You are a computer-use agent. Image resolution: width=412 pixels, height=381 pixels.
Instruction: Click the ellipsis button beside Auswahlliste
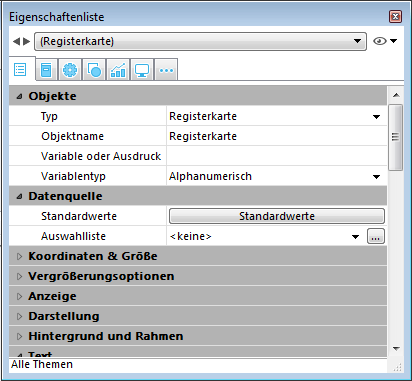tap(376, 236)
